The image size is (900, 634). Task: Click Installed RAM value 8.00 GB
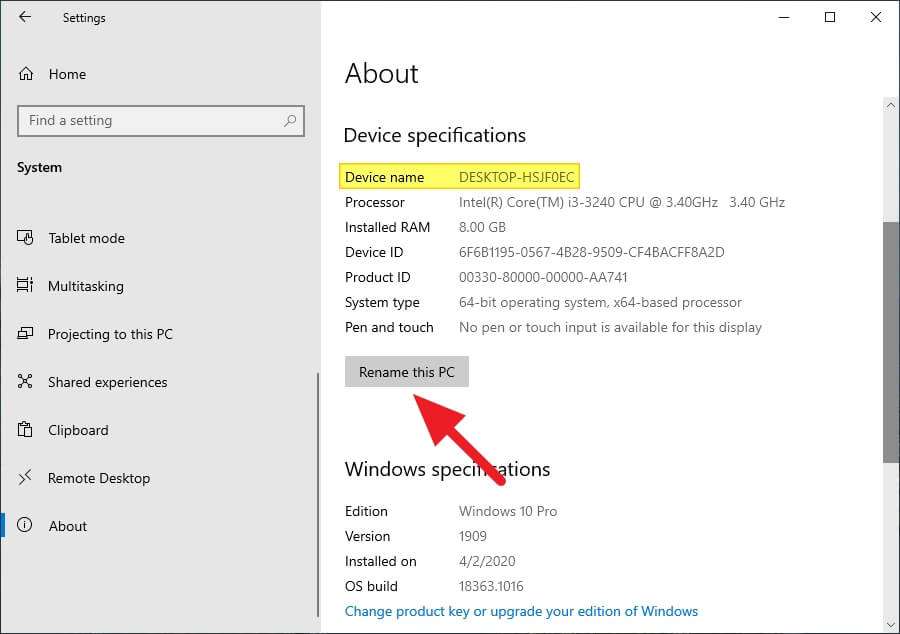tap(482, 227)
